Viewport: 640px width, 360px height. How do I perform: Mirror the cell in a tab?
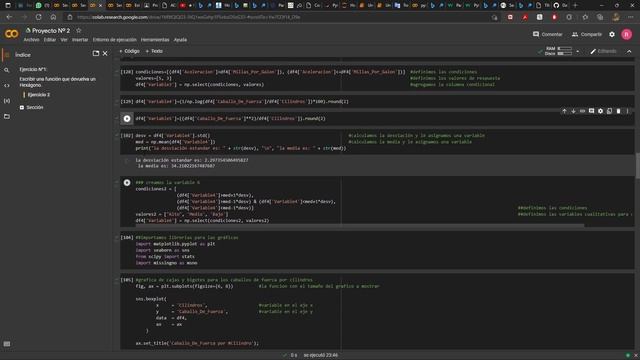coord(609,111)
